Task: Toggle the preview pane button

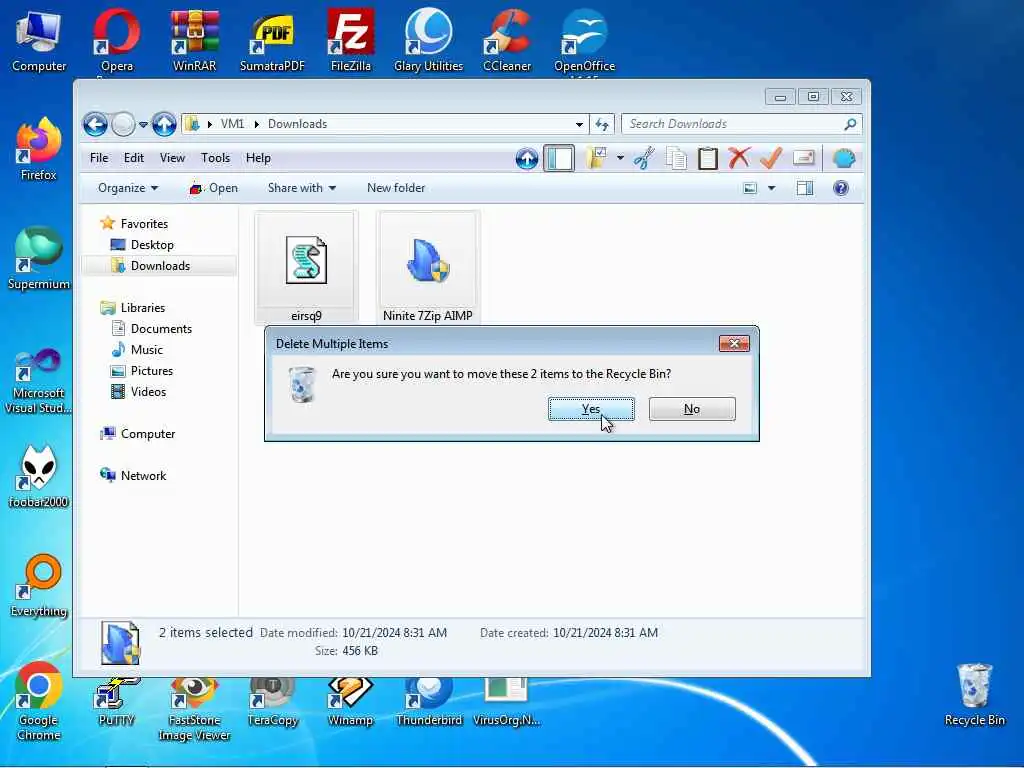Action: 805,188
